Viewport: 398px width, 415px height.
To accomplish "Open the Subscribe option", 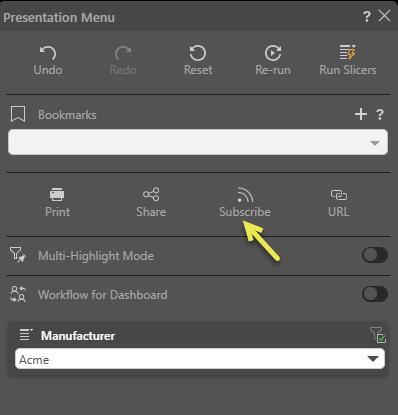I will [x=245, y=195].
